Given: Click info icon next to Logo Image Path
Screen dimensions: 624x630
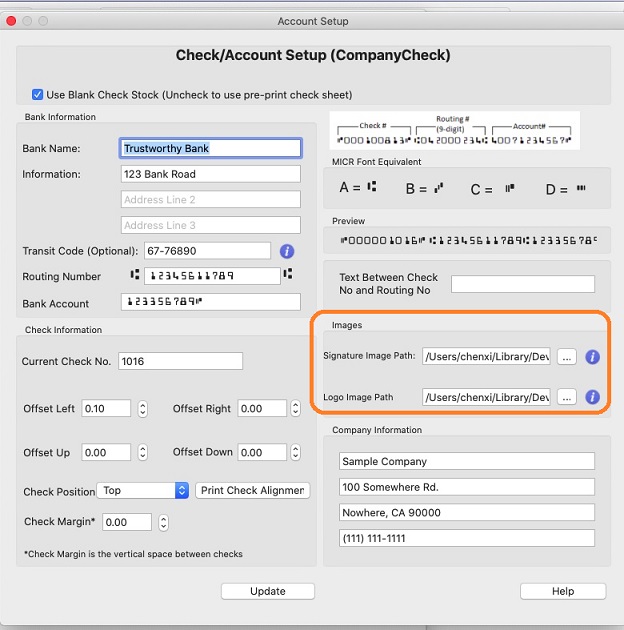Looking at the screenshot, I should 592,397.
